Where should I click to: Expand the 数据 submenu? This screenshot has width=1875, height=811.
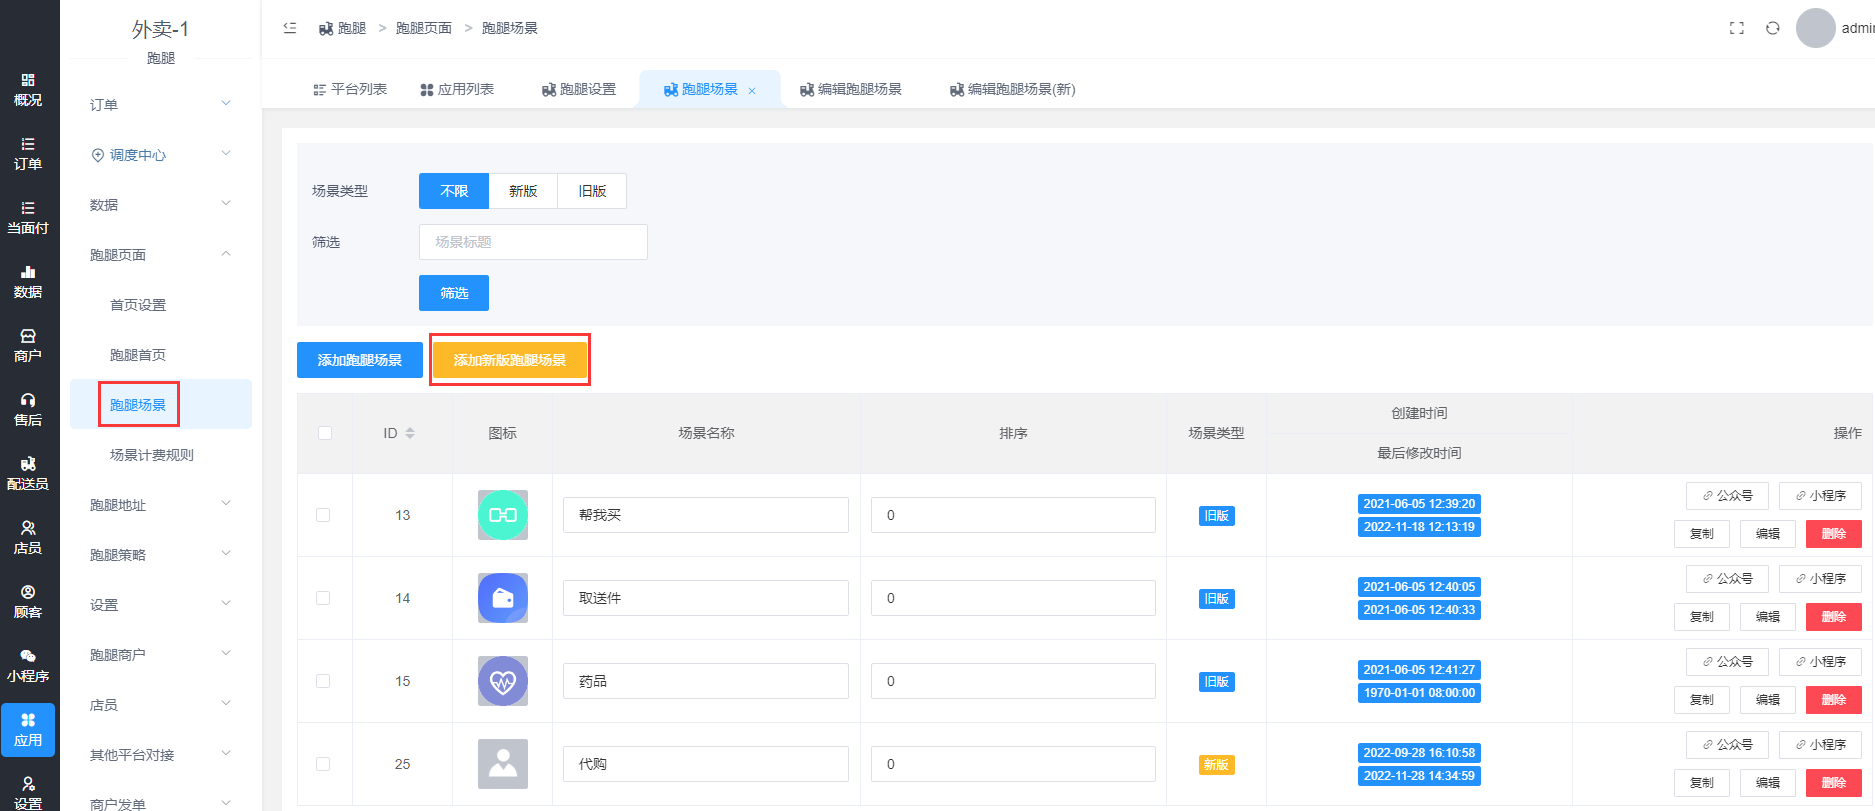160,204
